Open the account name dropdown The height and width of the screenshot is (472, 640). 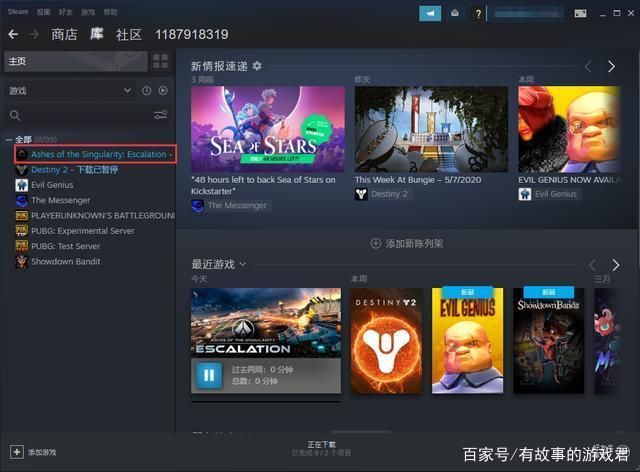(527, 13)
